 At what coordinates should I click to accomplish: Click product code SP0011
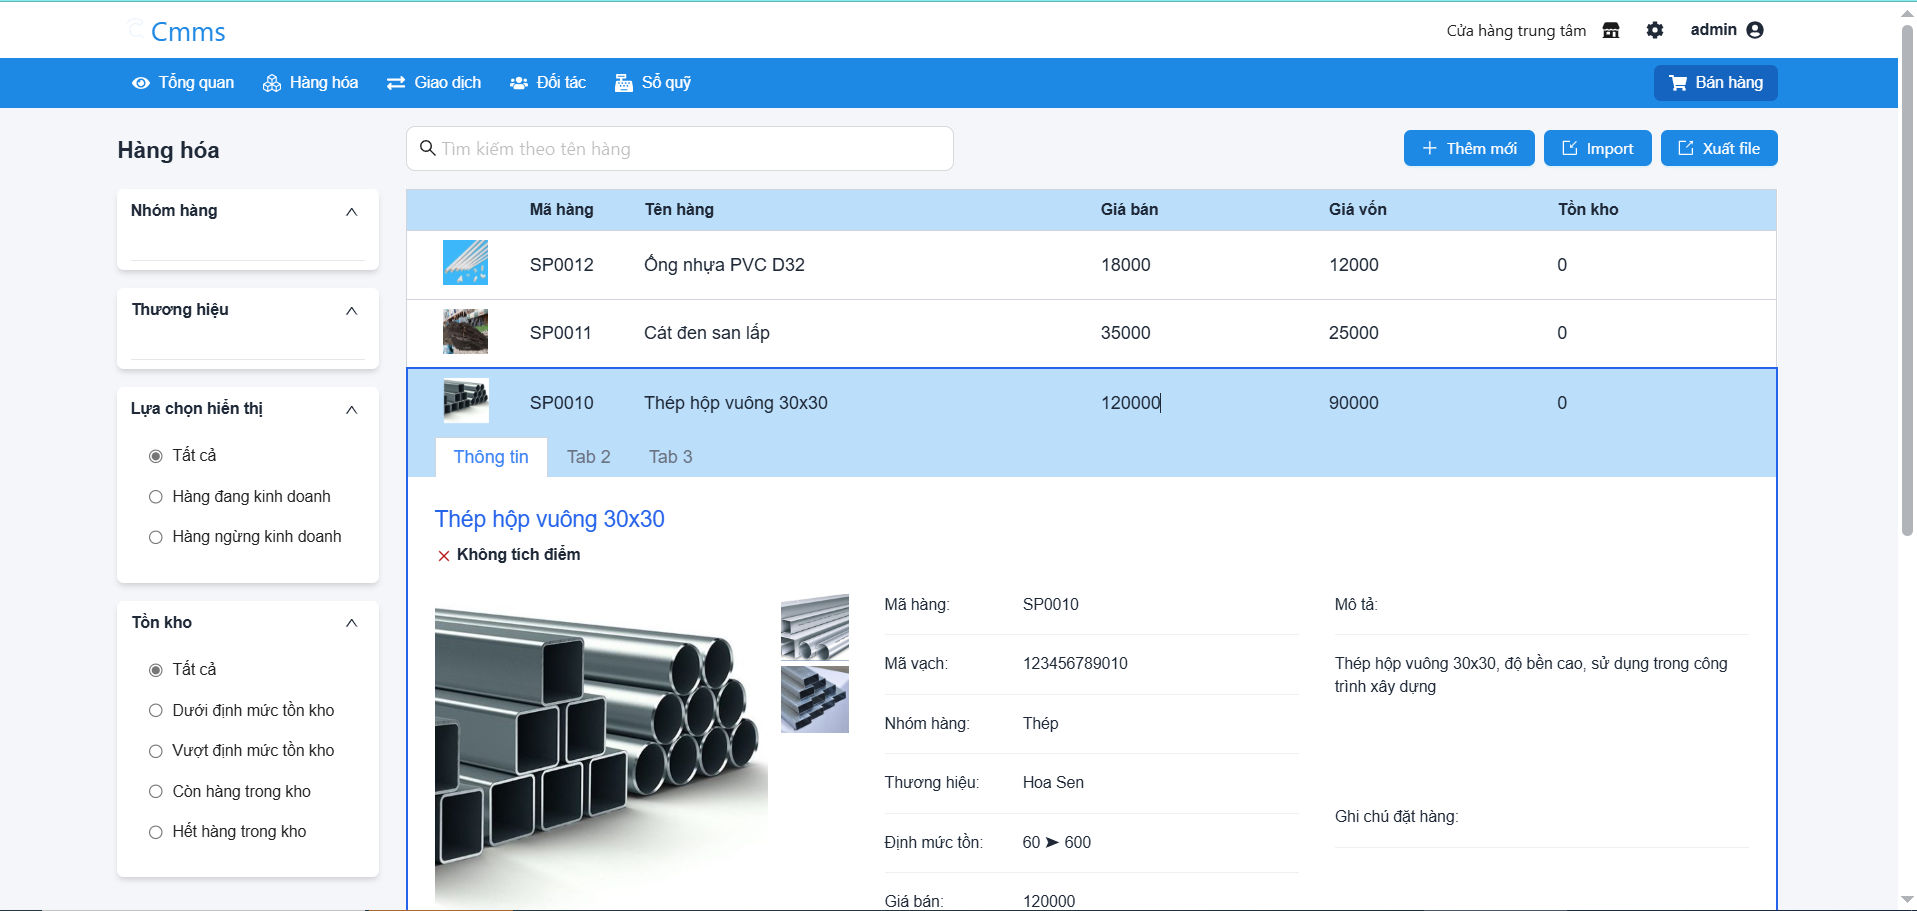(560, 333)
